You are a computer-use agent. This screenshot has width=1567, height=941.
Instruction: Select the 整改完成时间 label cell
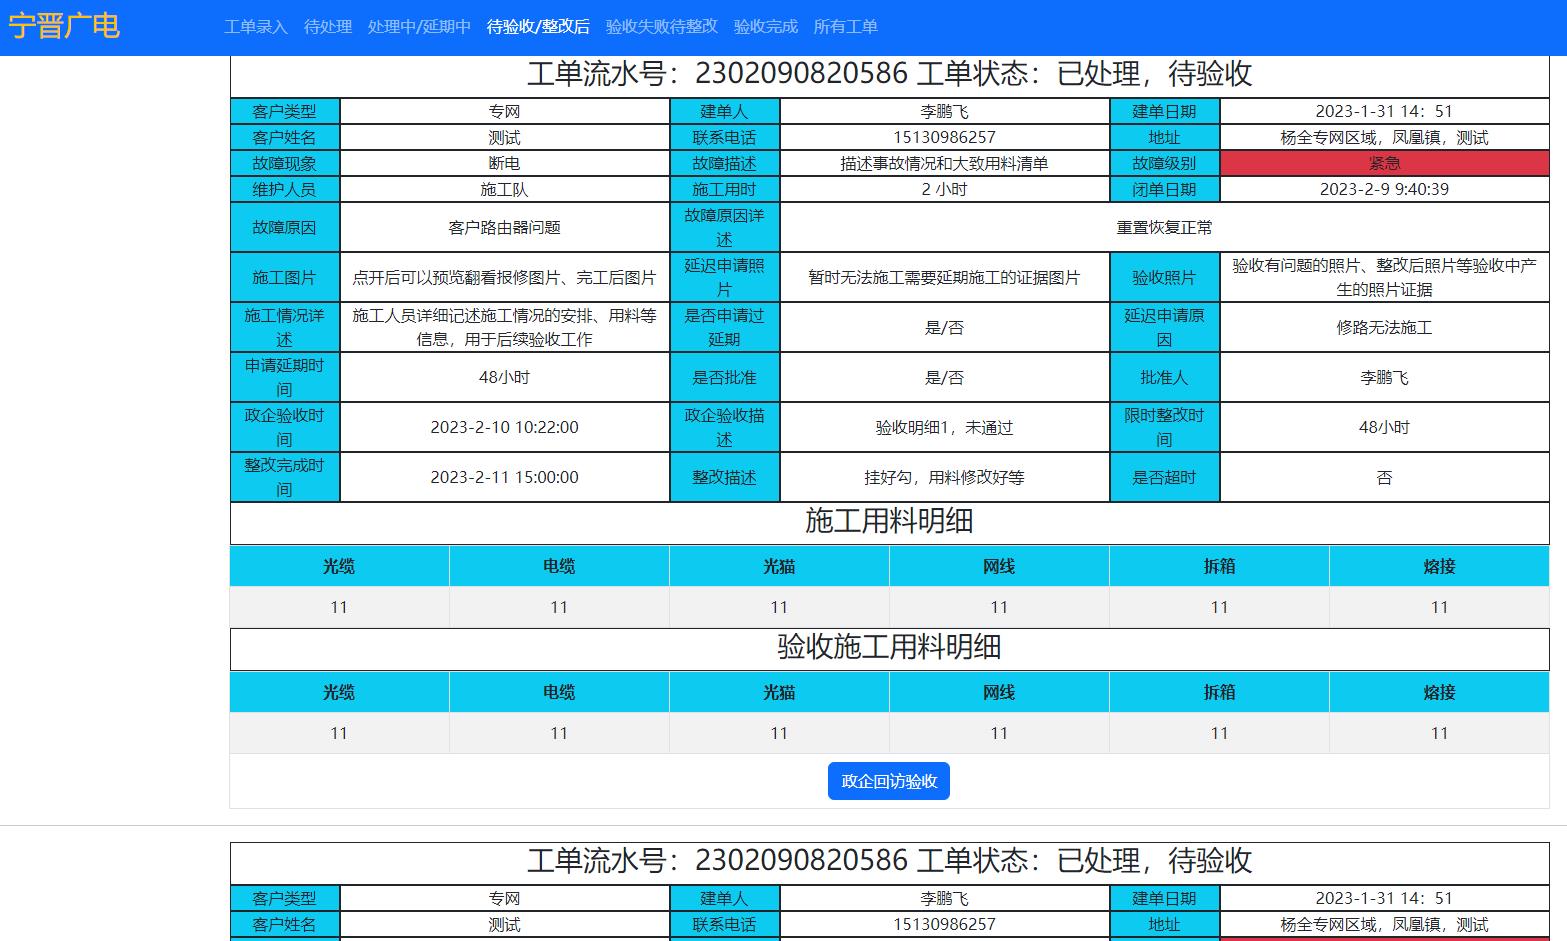(285, 477)
